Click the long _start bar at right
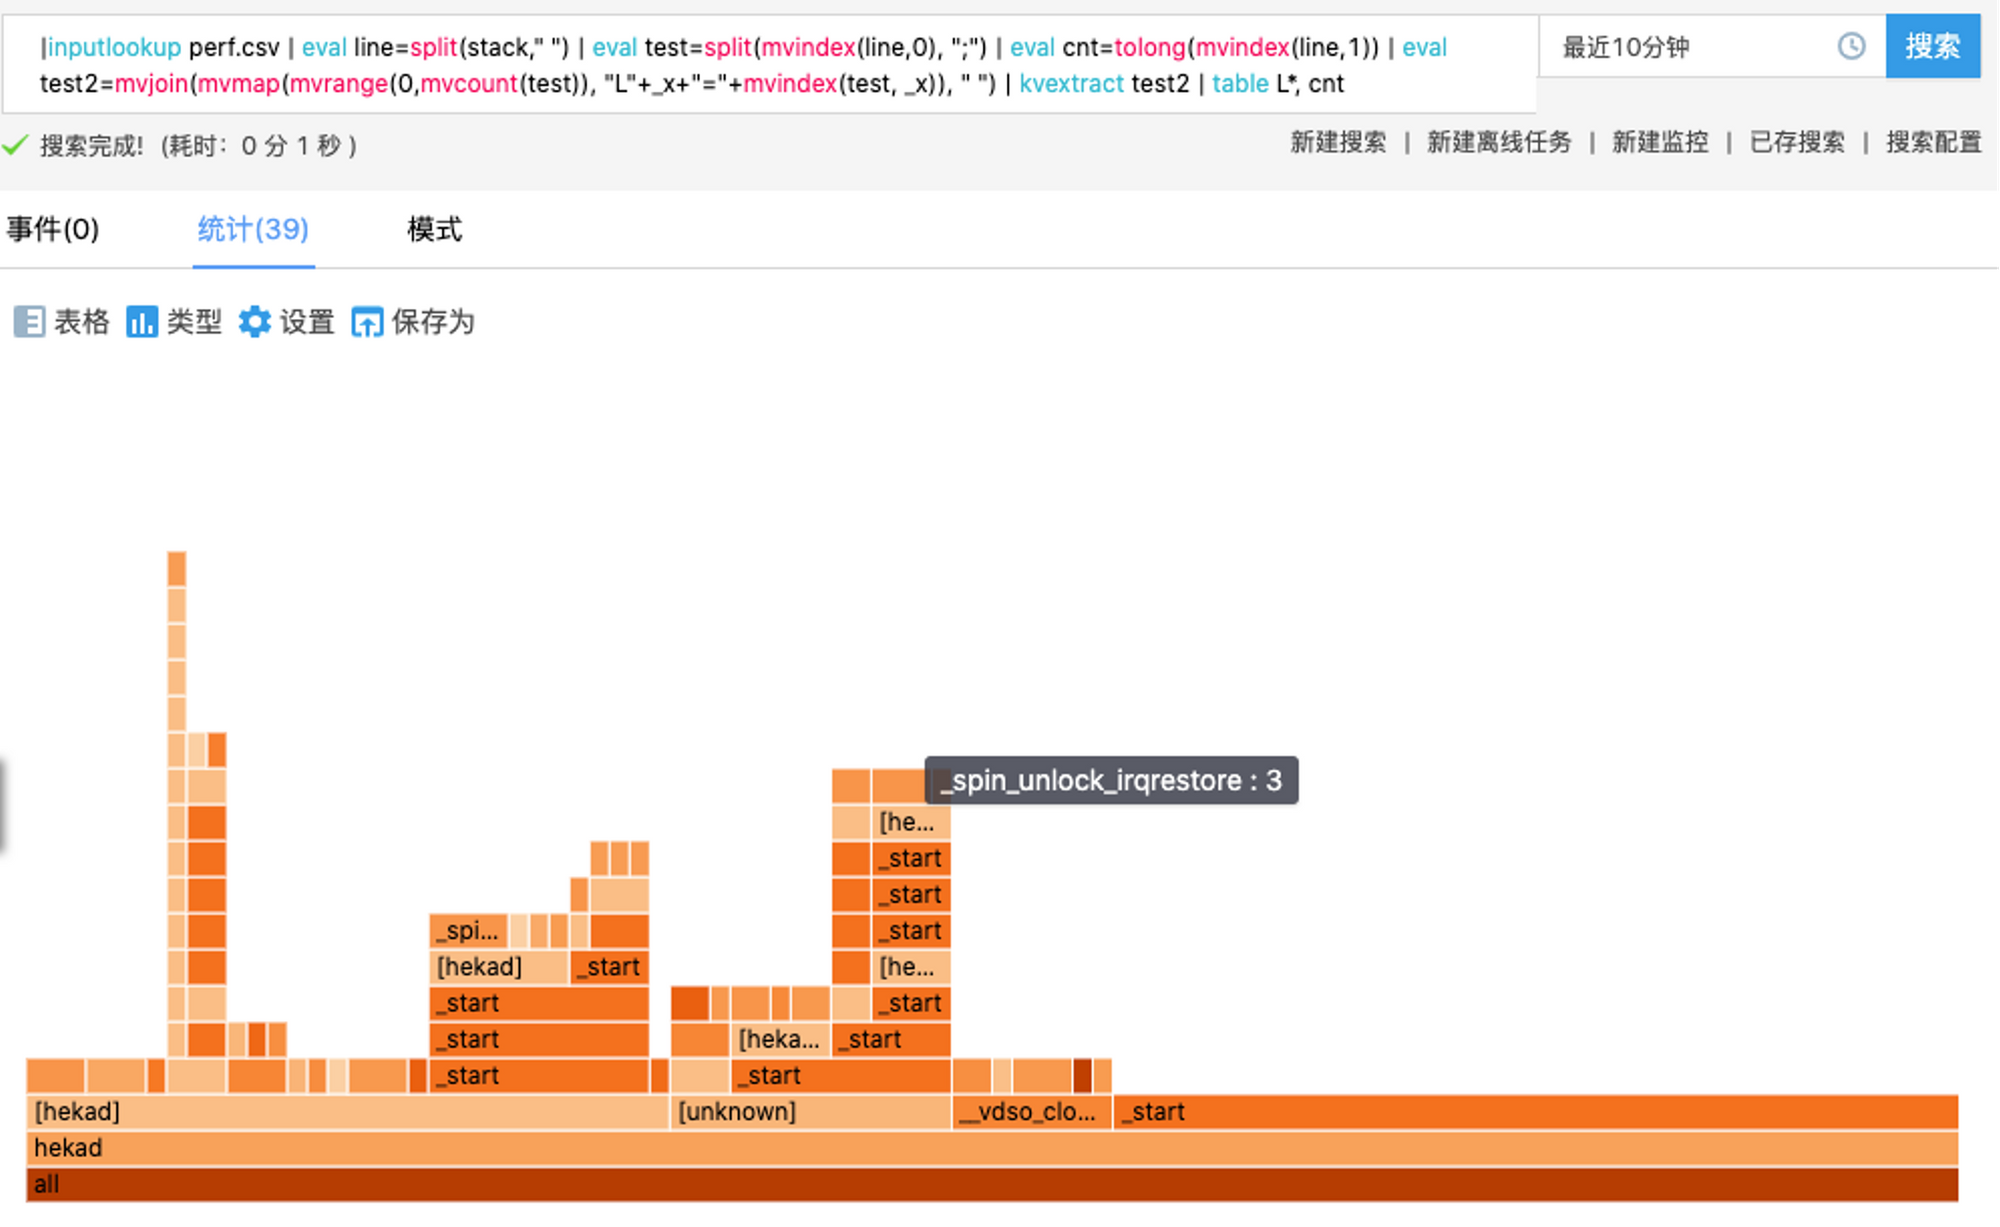The image size is (2000, 1227). [1536, 1112]
